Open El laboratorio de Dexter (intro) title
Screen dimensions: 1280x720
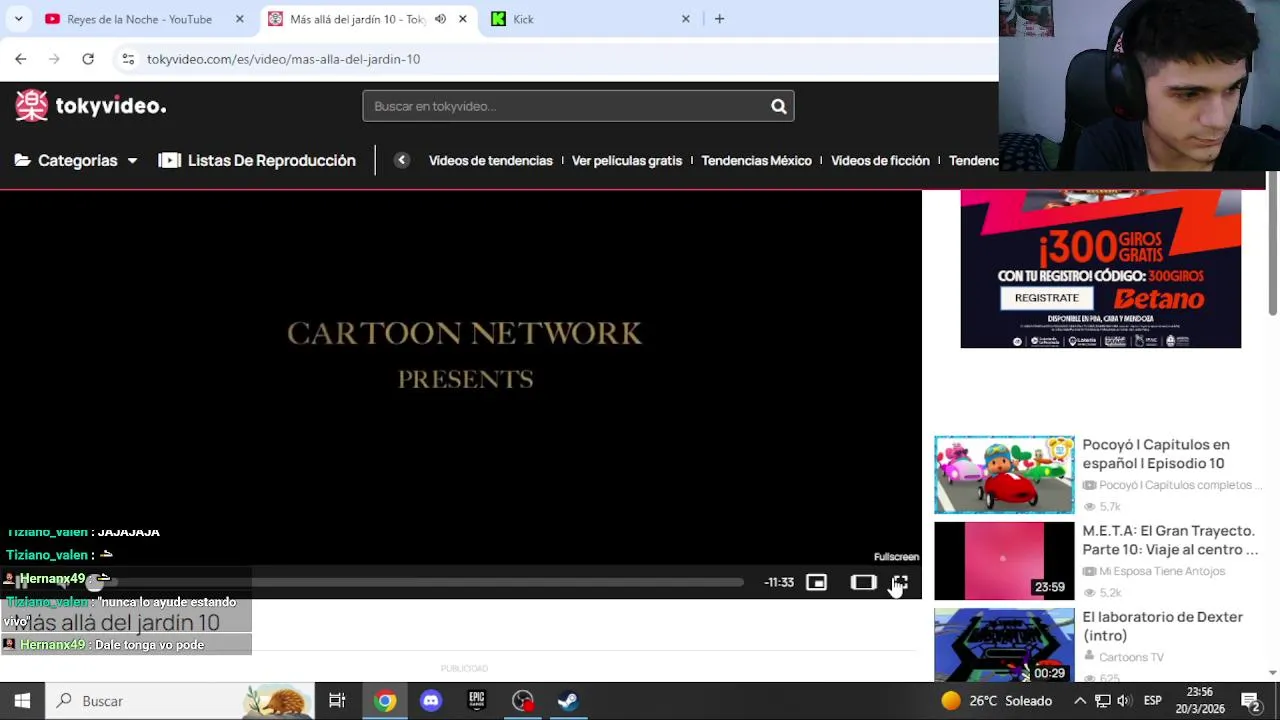[1162, 626]
